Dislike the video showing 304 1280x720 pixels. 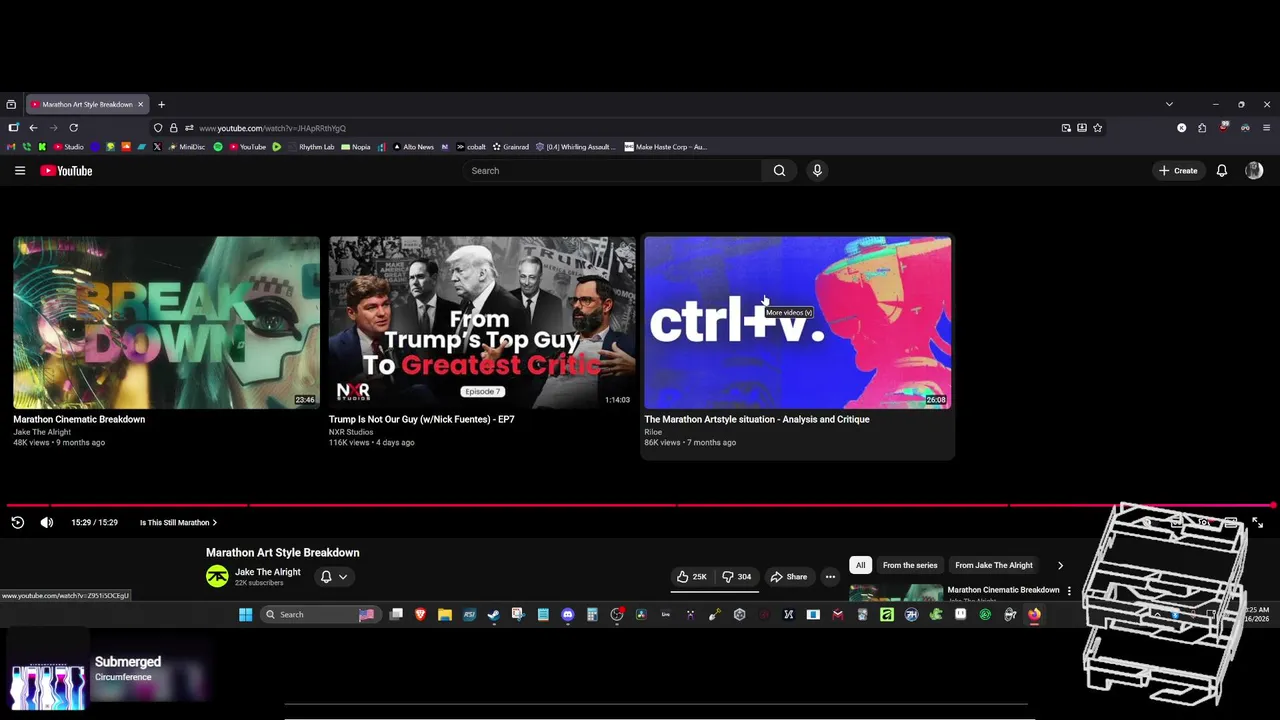738,576
